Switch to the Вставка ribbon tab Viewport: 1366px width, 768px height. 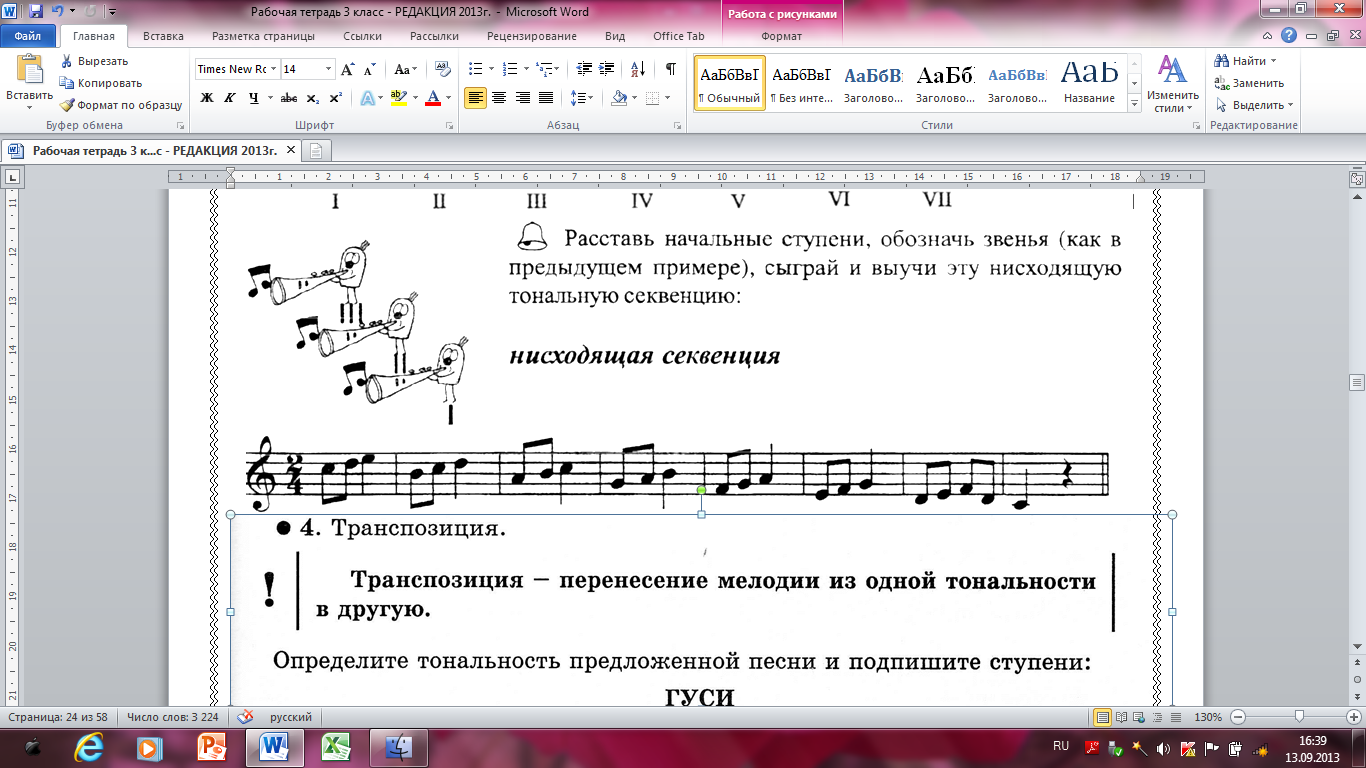coord(163,36)
